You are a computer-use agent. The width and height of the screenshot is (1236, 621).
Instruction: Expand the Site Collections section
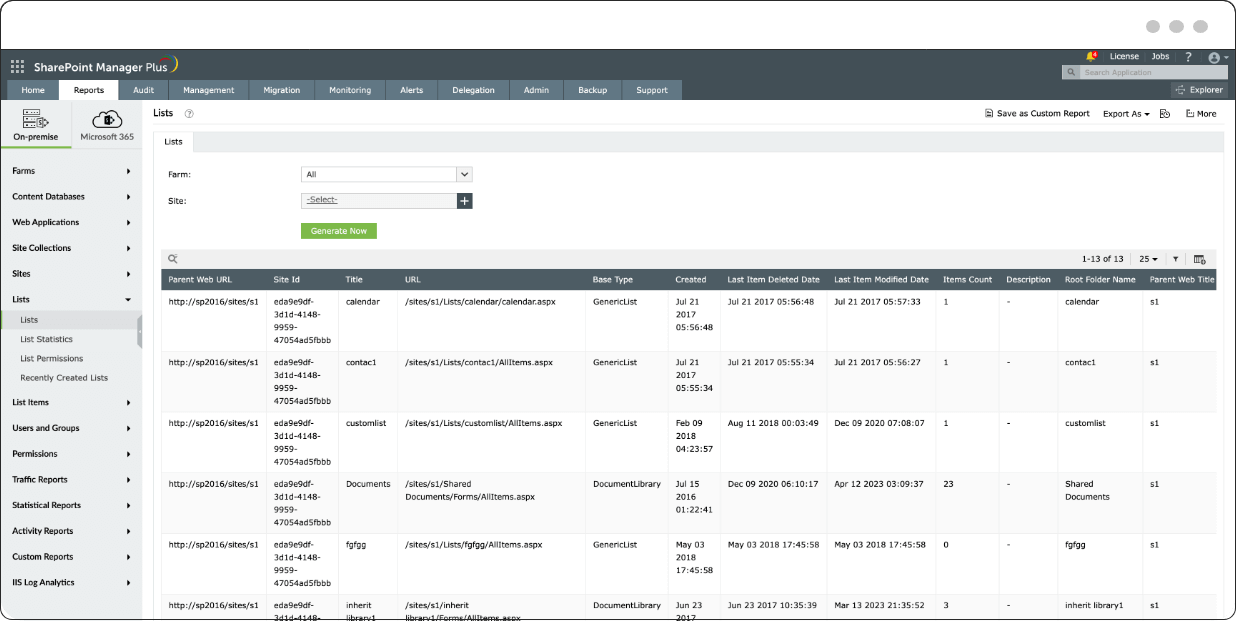coord(71,248)
